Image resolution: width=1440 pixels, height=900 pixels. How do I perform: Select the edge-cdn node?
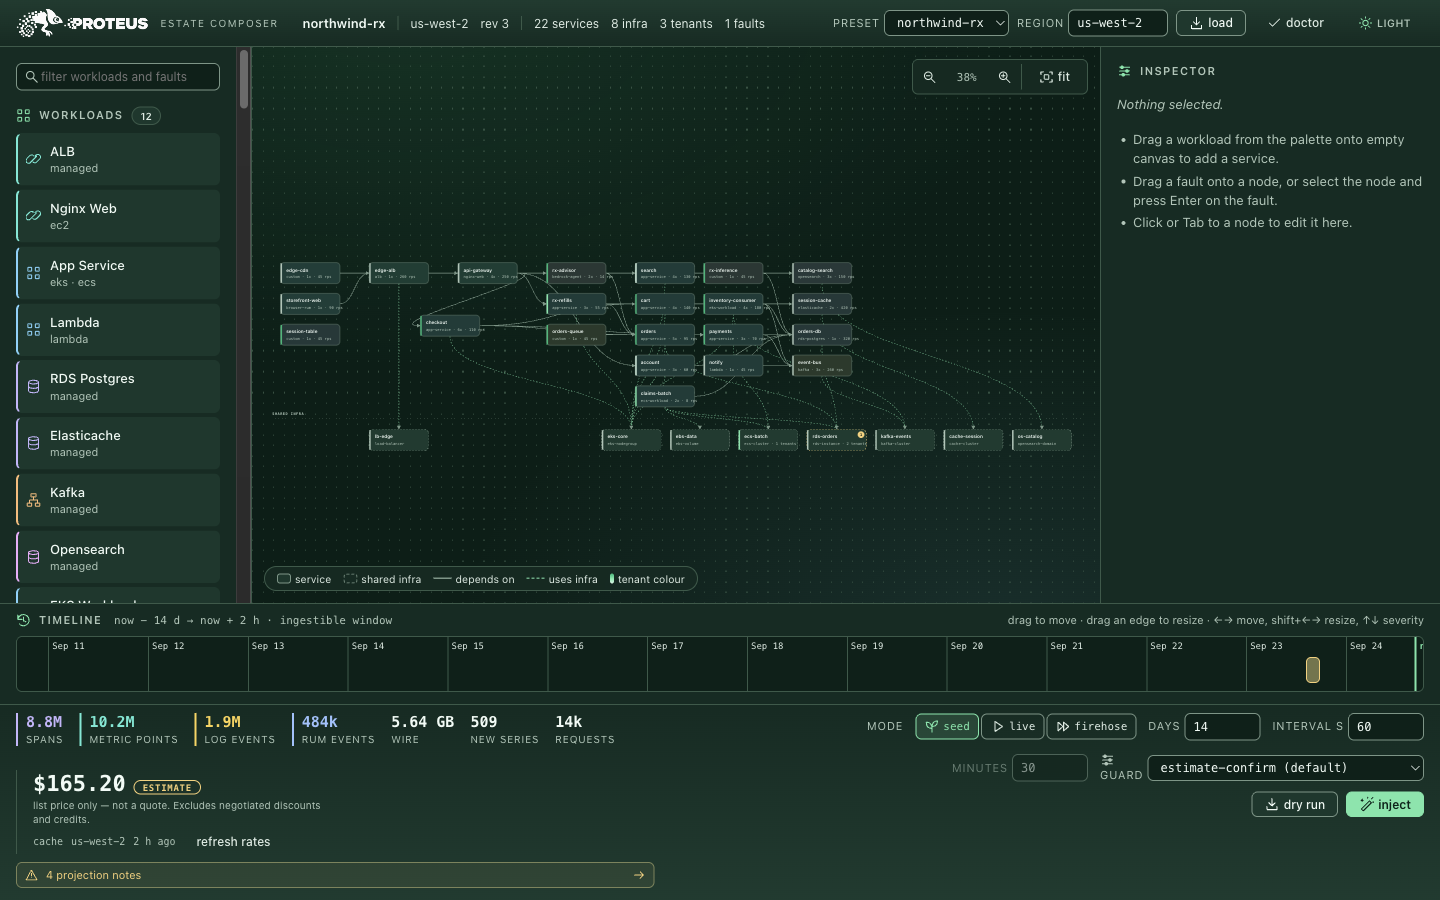pos(310,273)
